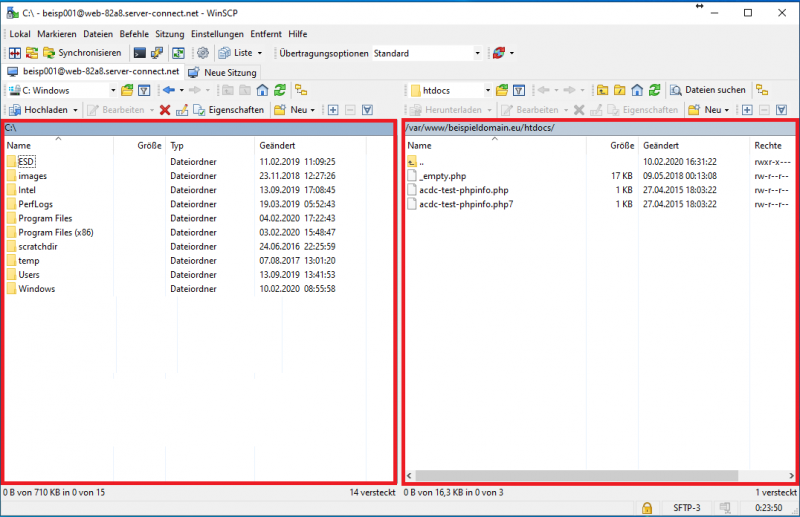Click the synchronize browsing icon beside compare directories

[32, 53]
